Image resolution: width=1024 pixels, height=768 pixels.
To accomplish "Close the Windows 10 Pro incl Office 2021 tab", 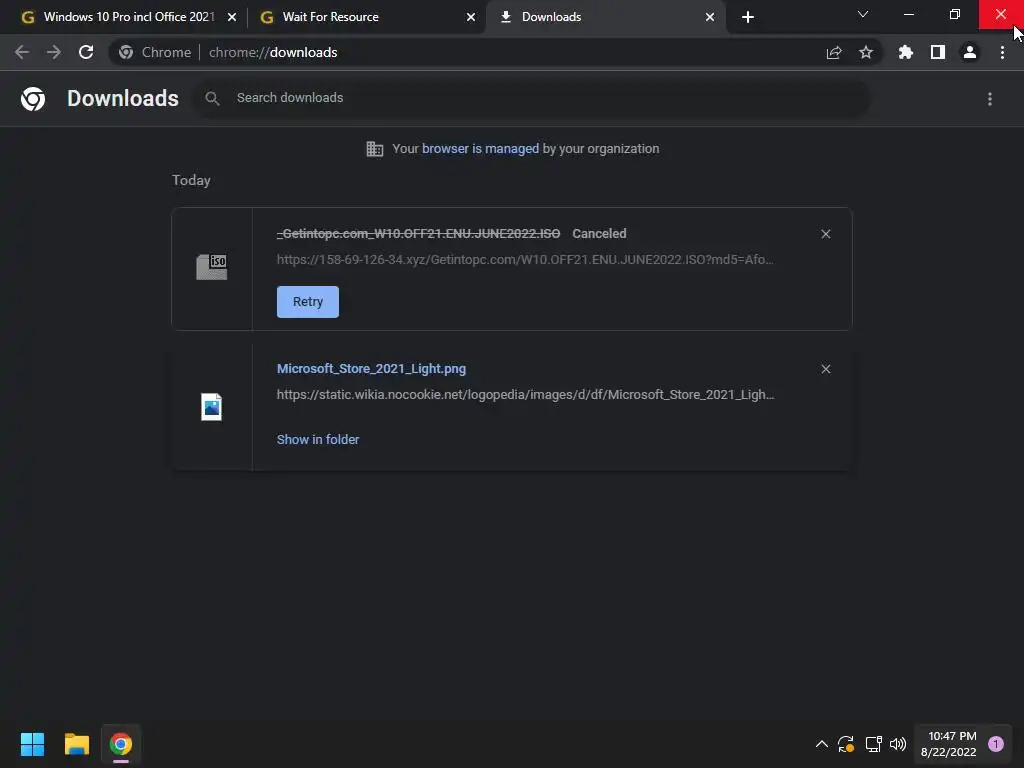I will click(x=232, y=17).
